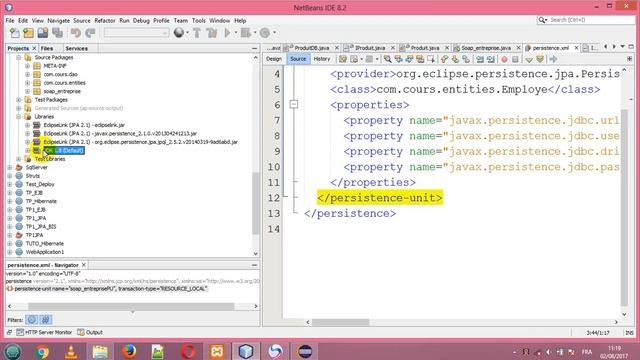Viewport: 640px width, 360px height.
Task: Expand the com.cours.dao package node
Action: click(28, 74)
